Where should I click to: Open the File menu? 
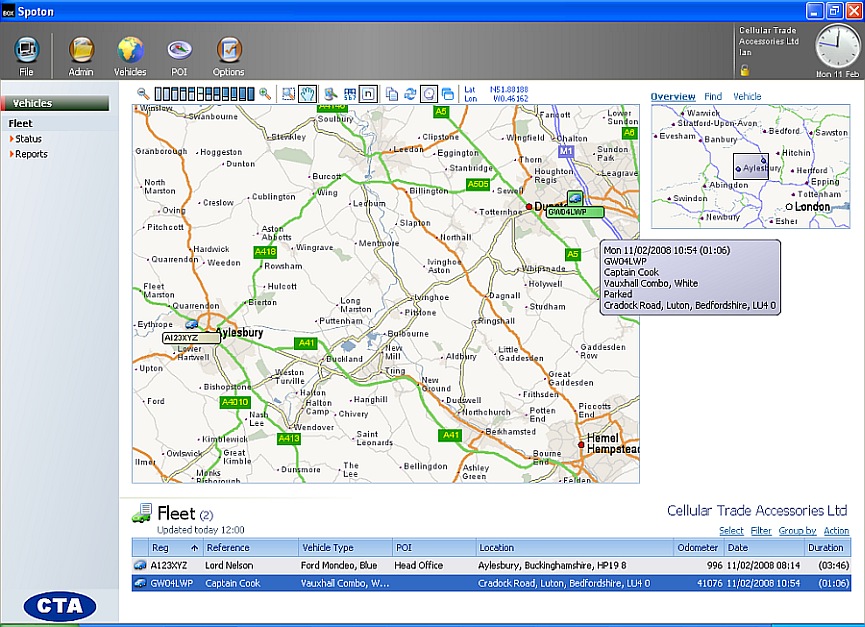tap(26, 56)
